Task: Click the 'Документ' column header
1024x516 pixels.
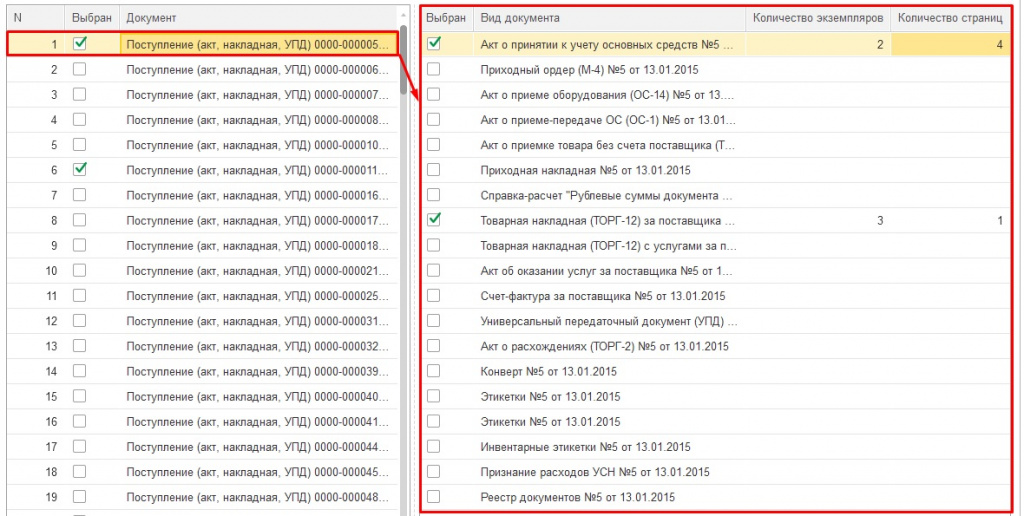Action: pyautogui.click(x=259, y=18)
